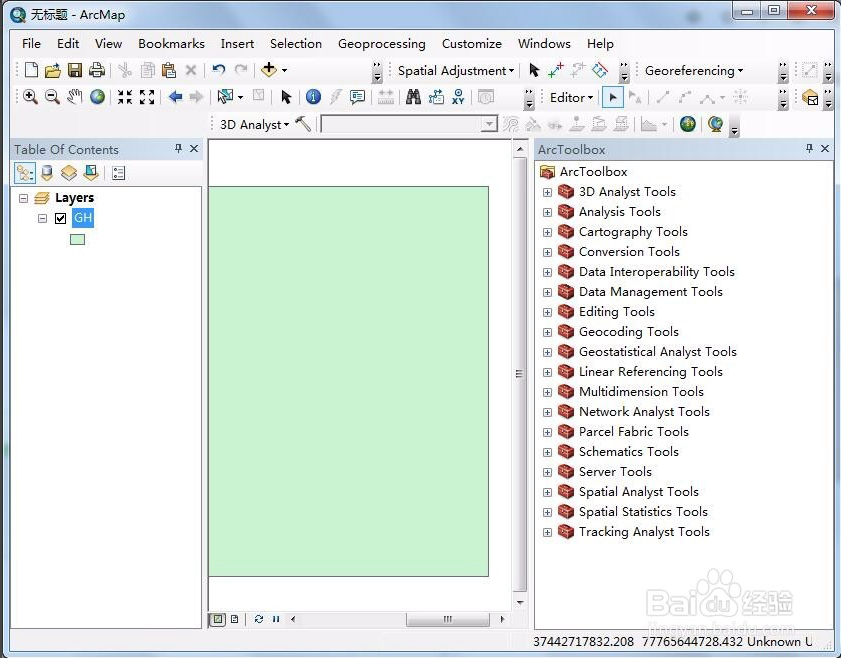Pin the Table Of Contents panel
The image size is (841, 658).
click(179, 149)
